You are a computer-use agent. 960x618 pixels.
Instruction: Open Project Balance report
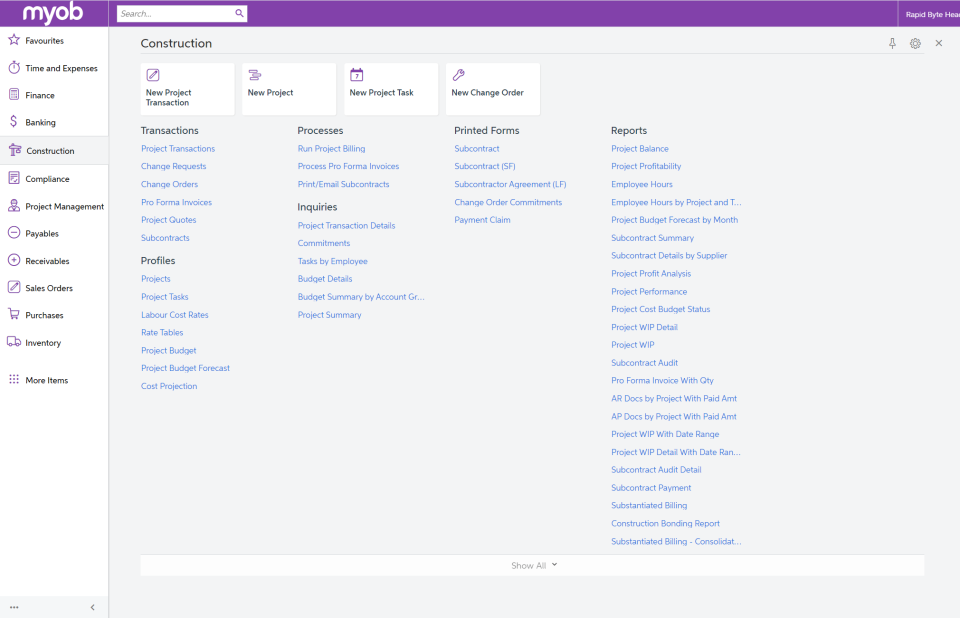640,149
